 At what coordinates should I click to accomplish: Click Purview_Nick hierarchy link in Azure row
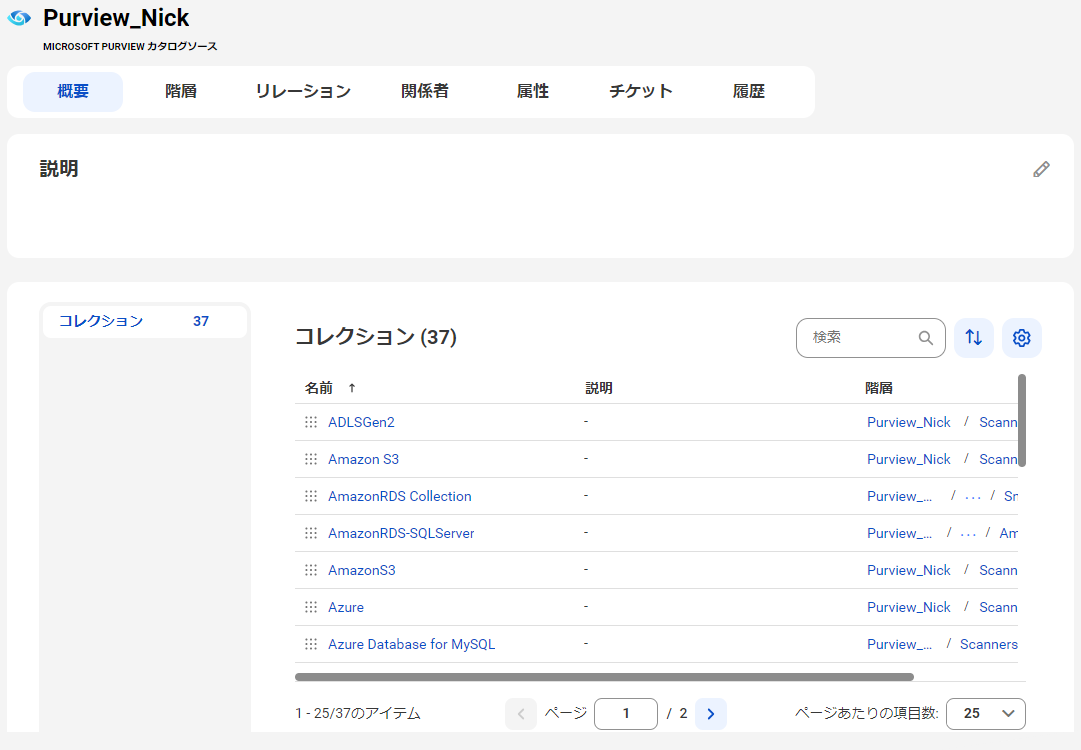click(909, 607)
